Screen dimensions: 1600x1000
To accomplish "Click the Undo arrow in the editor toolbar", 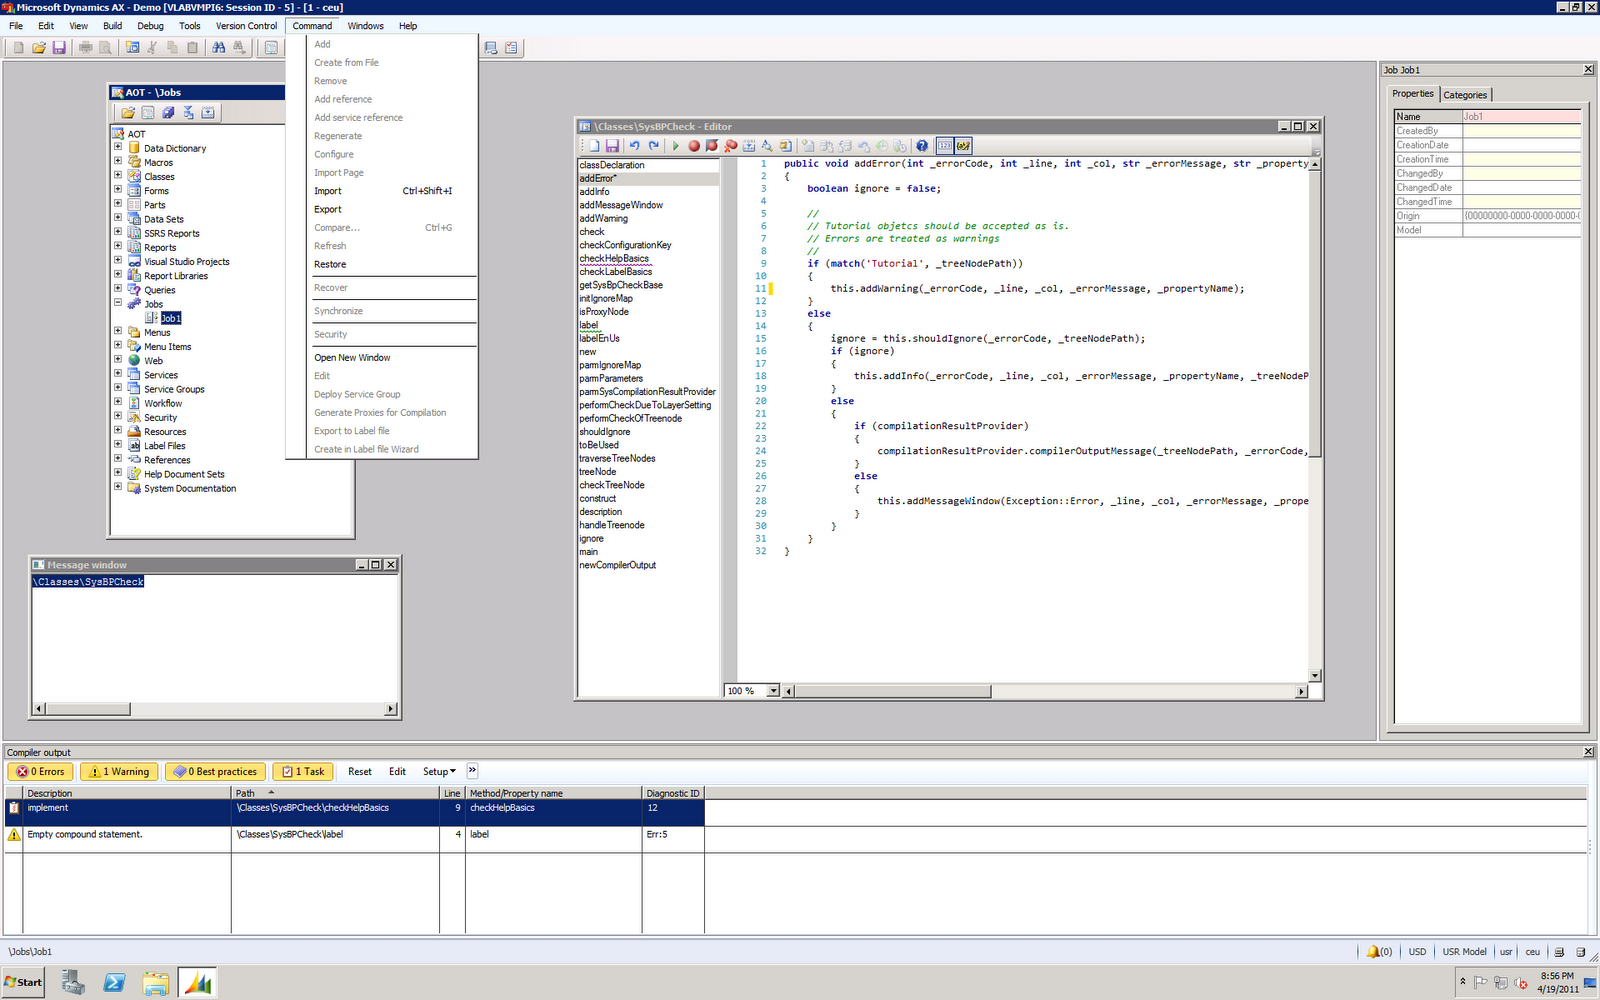I will [634, 146].
